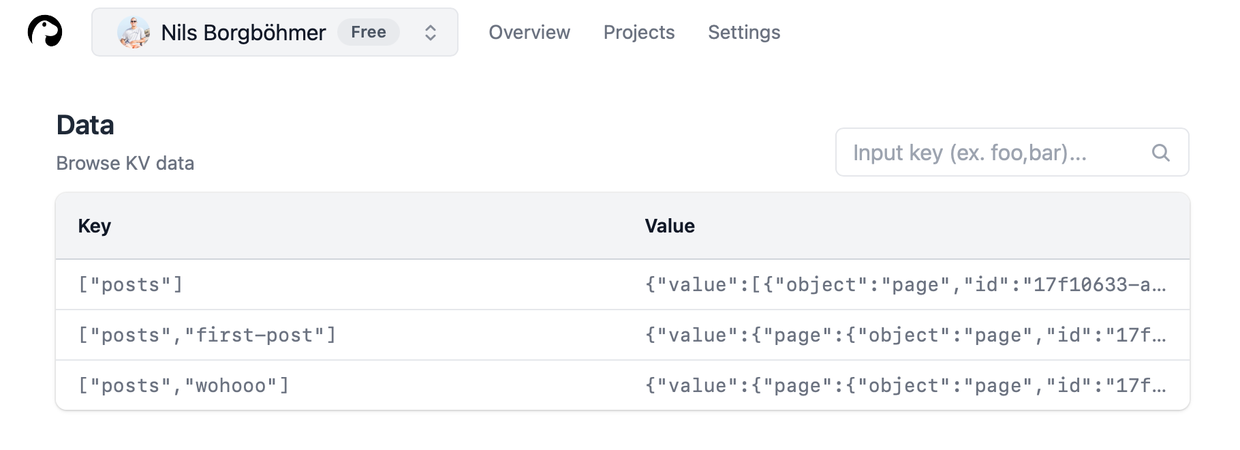Image resolution: width=1240 pixels, height=450 pixels.
Task: Click Nils Borgböhmer's avatar picture
Action: point(134,32)
